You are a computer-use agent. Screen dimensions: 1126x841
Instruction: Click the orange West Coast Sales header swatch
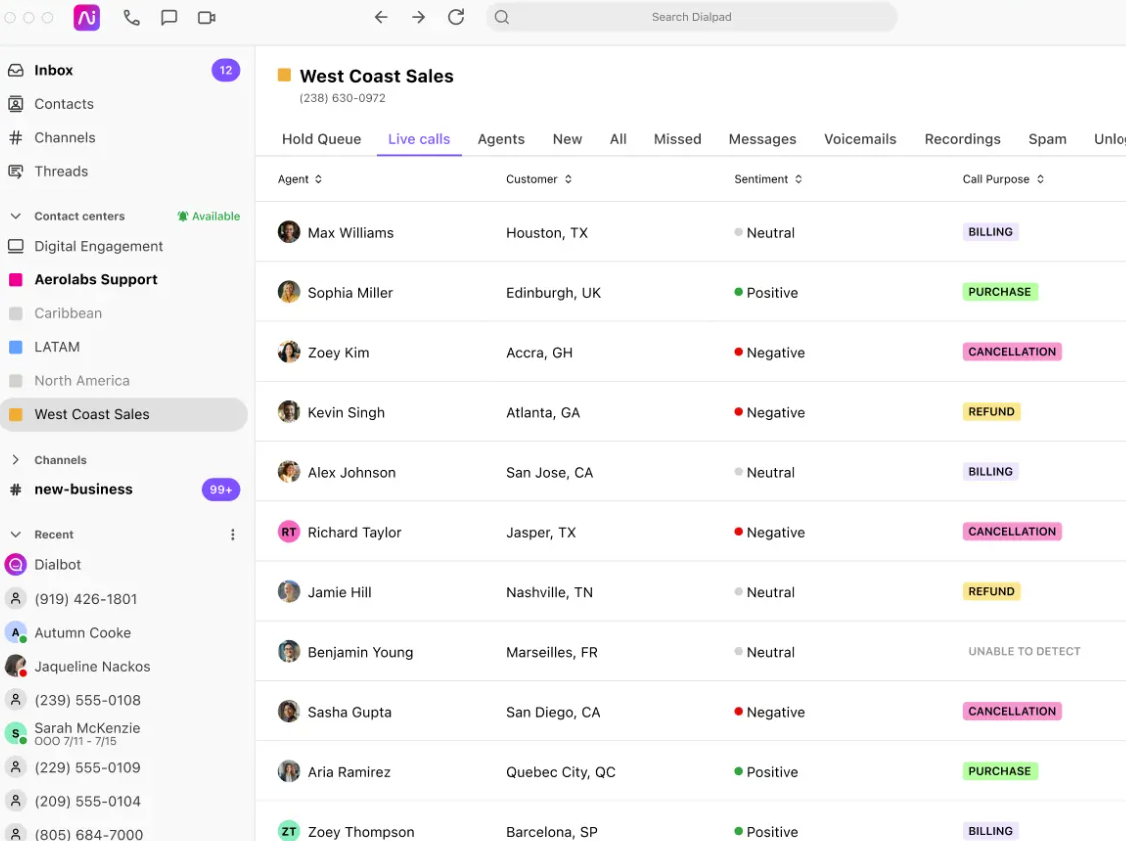(284, 75)
